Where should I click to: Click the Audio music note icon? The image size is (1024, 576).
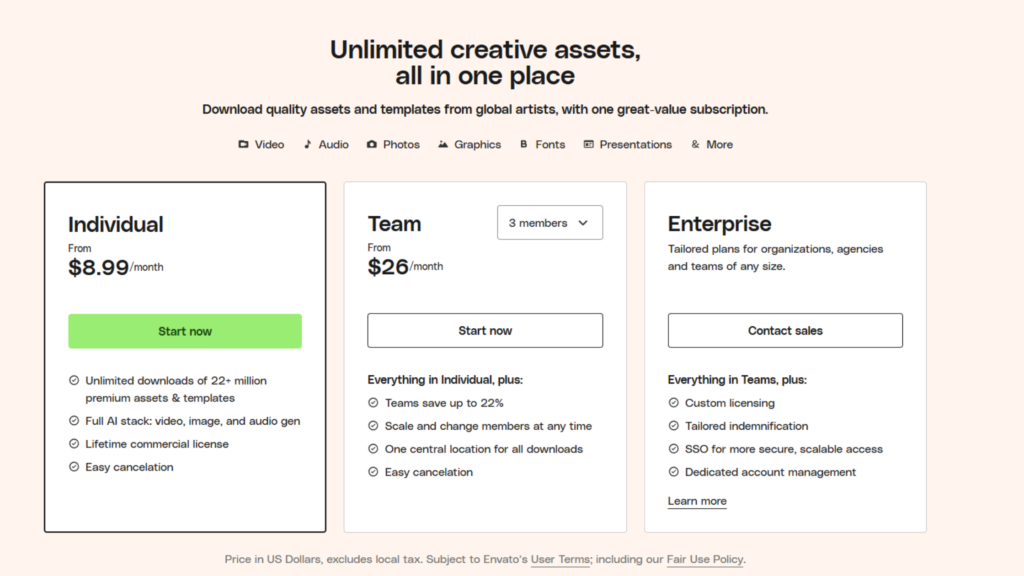[308, 144]
